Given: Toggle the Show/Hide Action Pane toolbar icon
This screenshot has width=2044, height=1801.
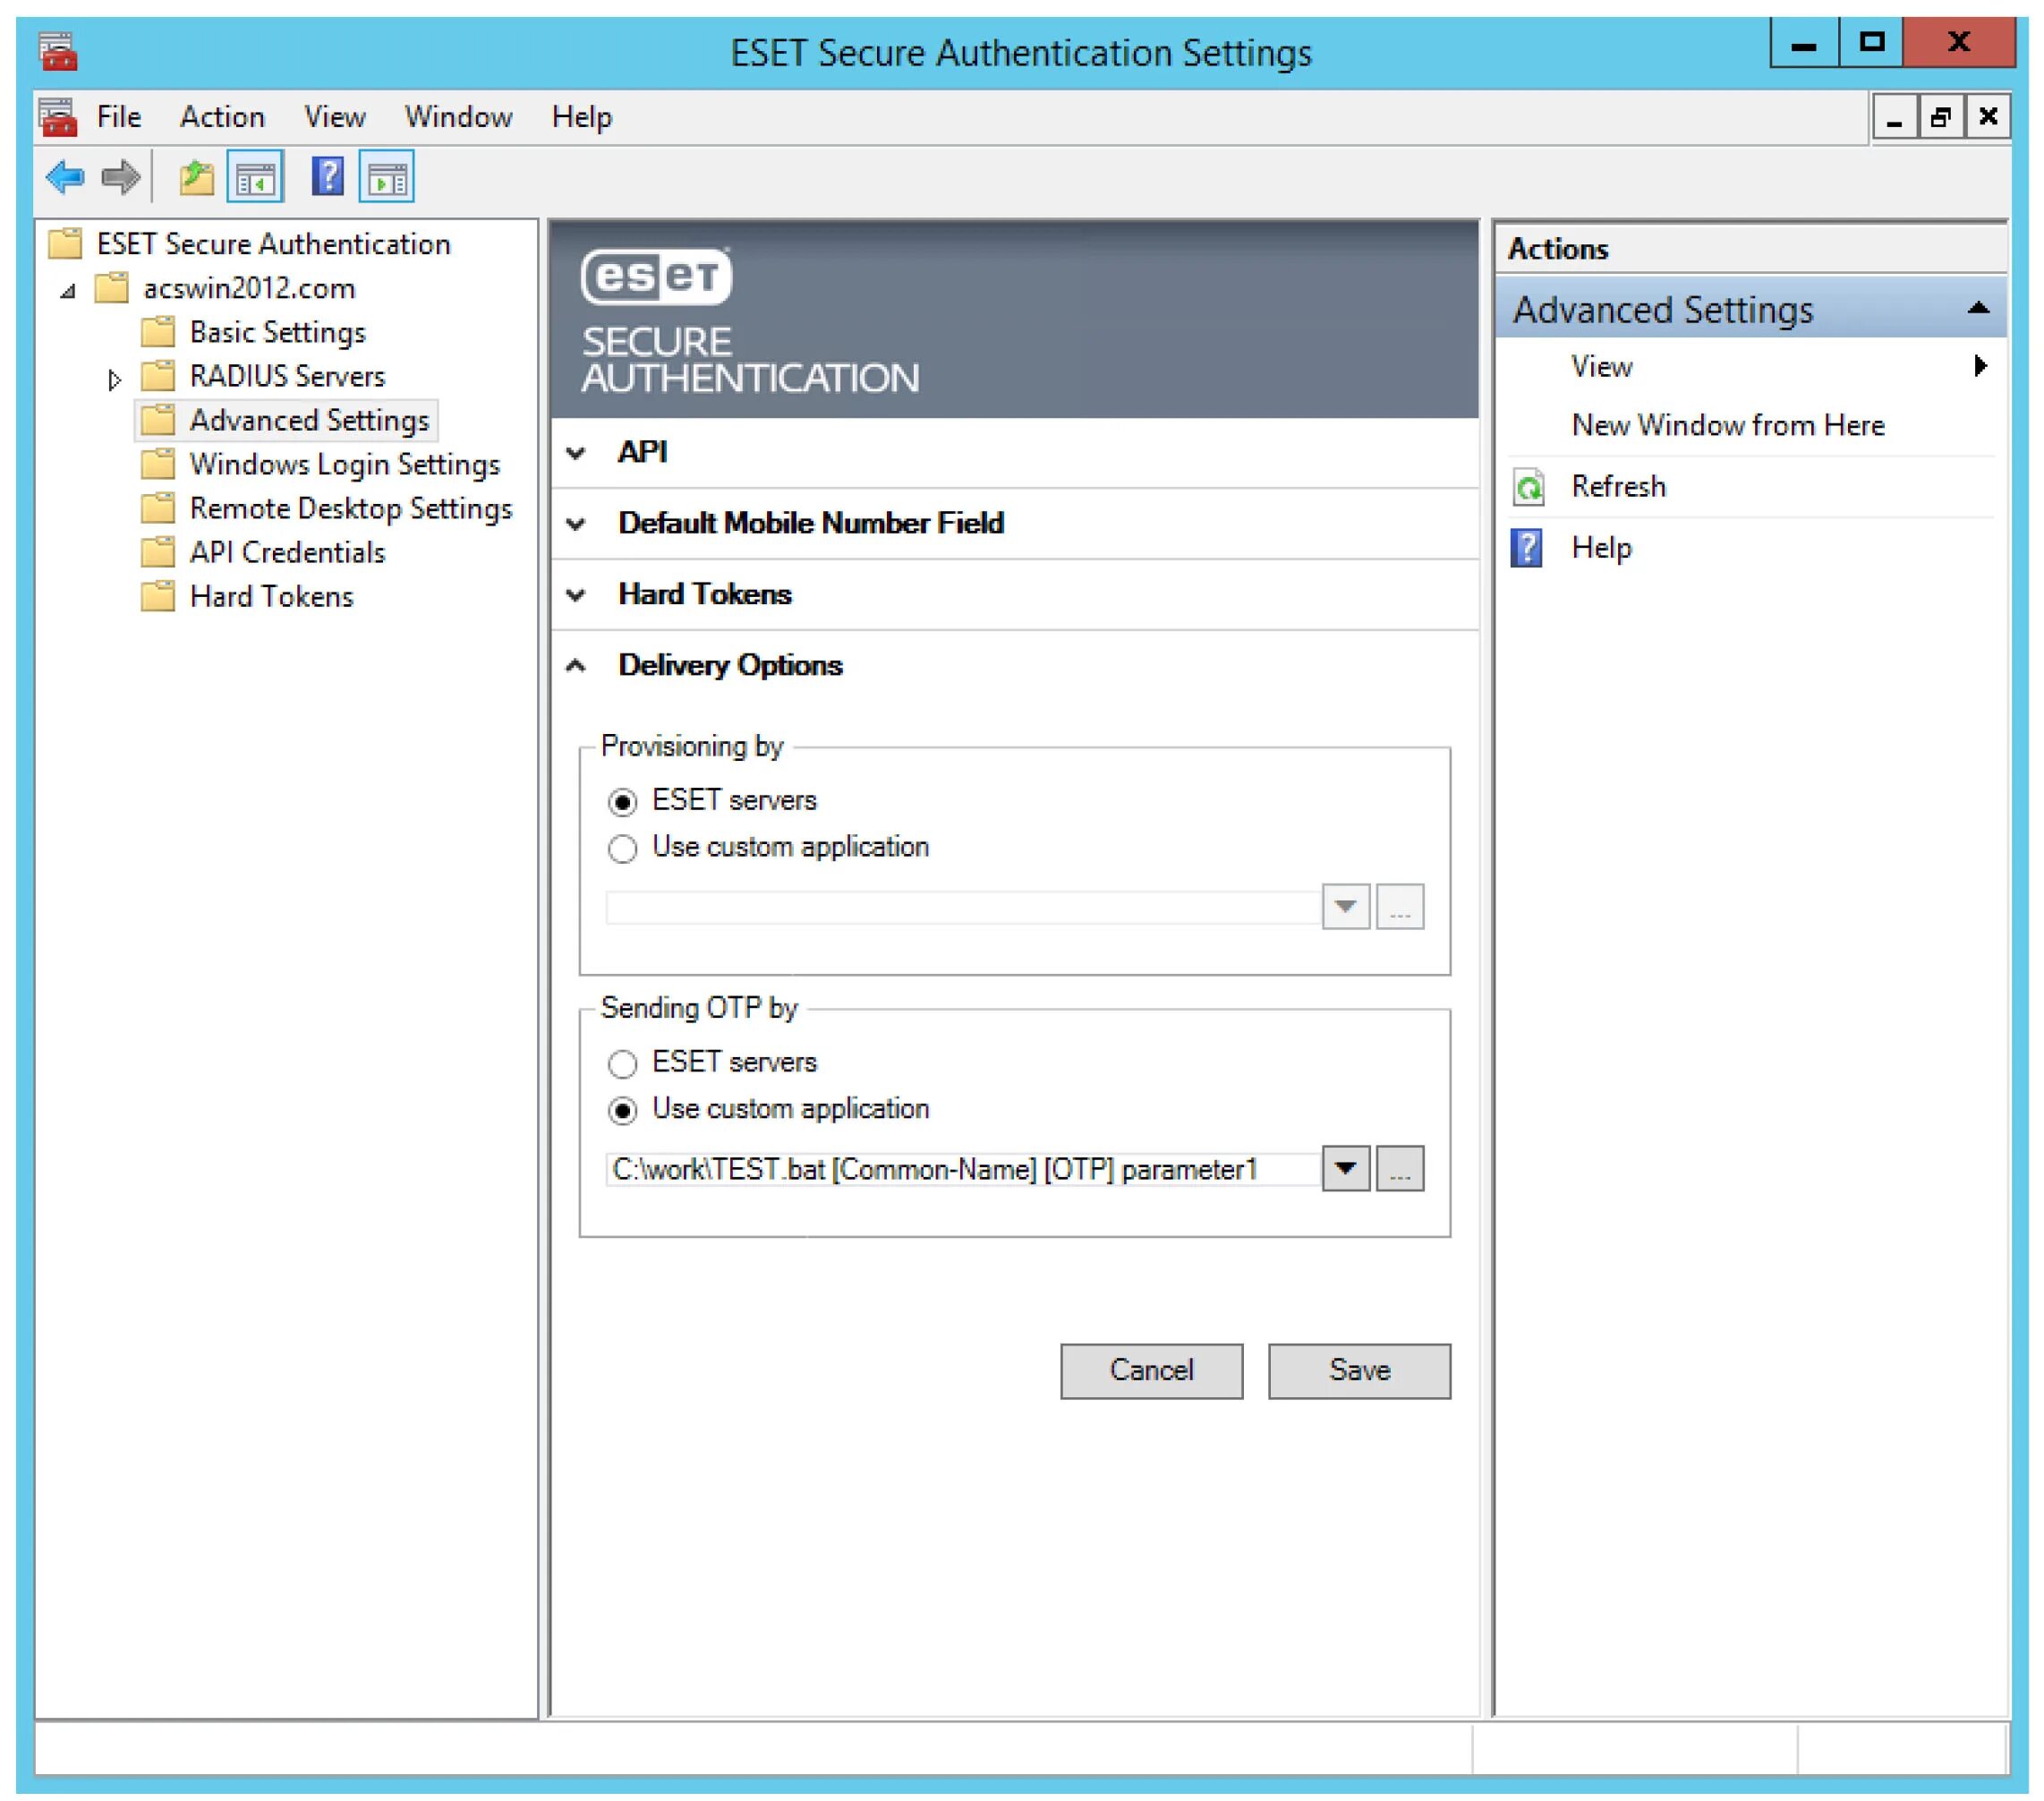Looking at the screenshot, I should pos(386,178).
